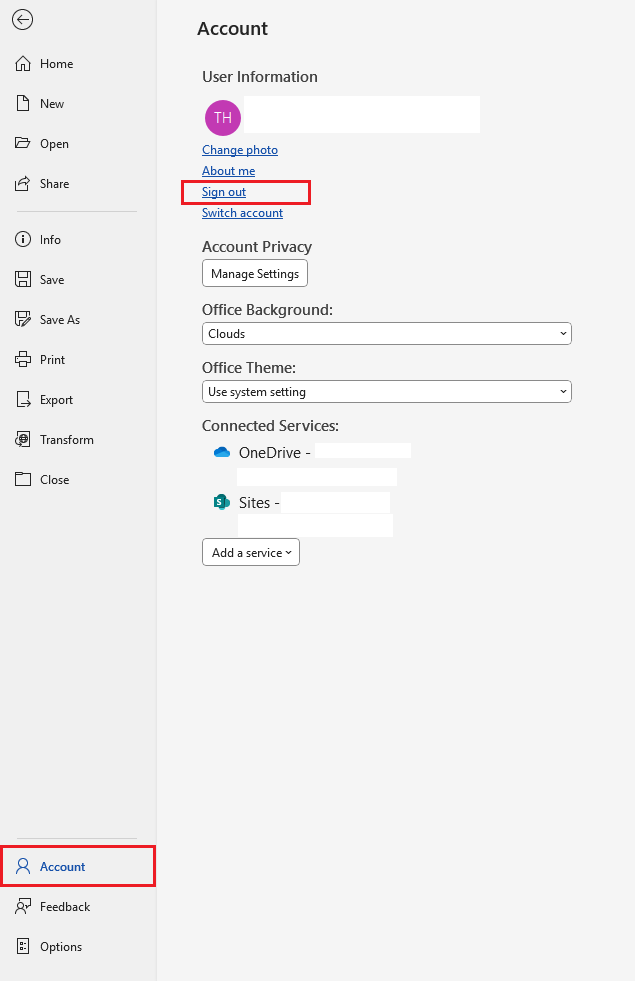The width and height of the screenshot is (635, 981).
Task: Click the Transform icon
Action: (20, 439)
